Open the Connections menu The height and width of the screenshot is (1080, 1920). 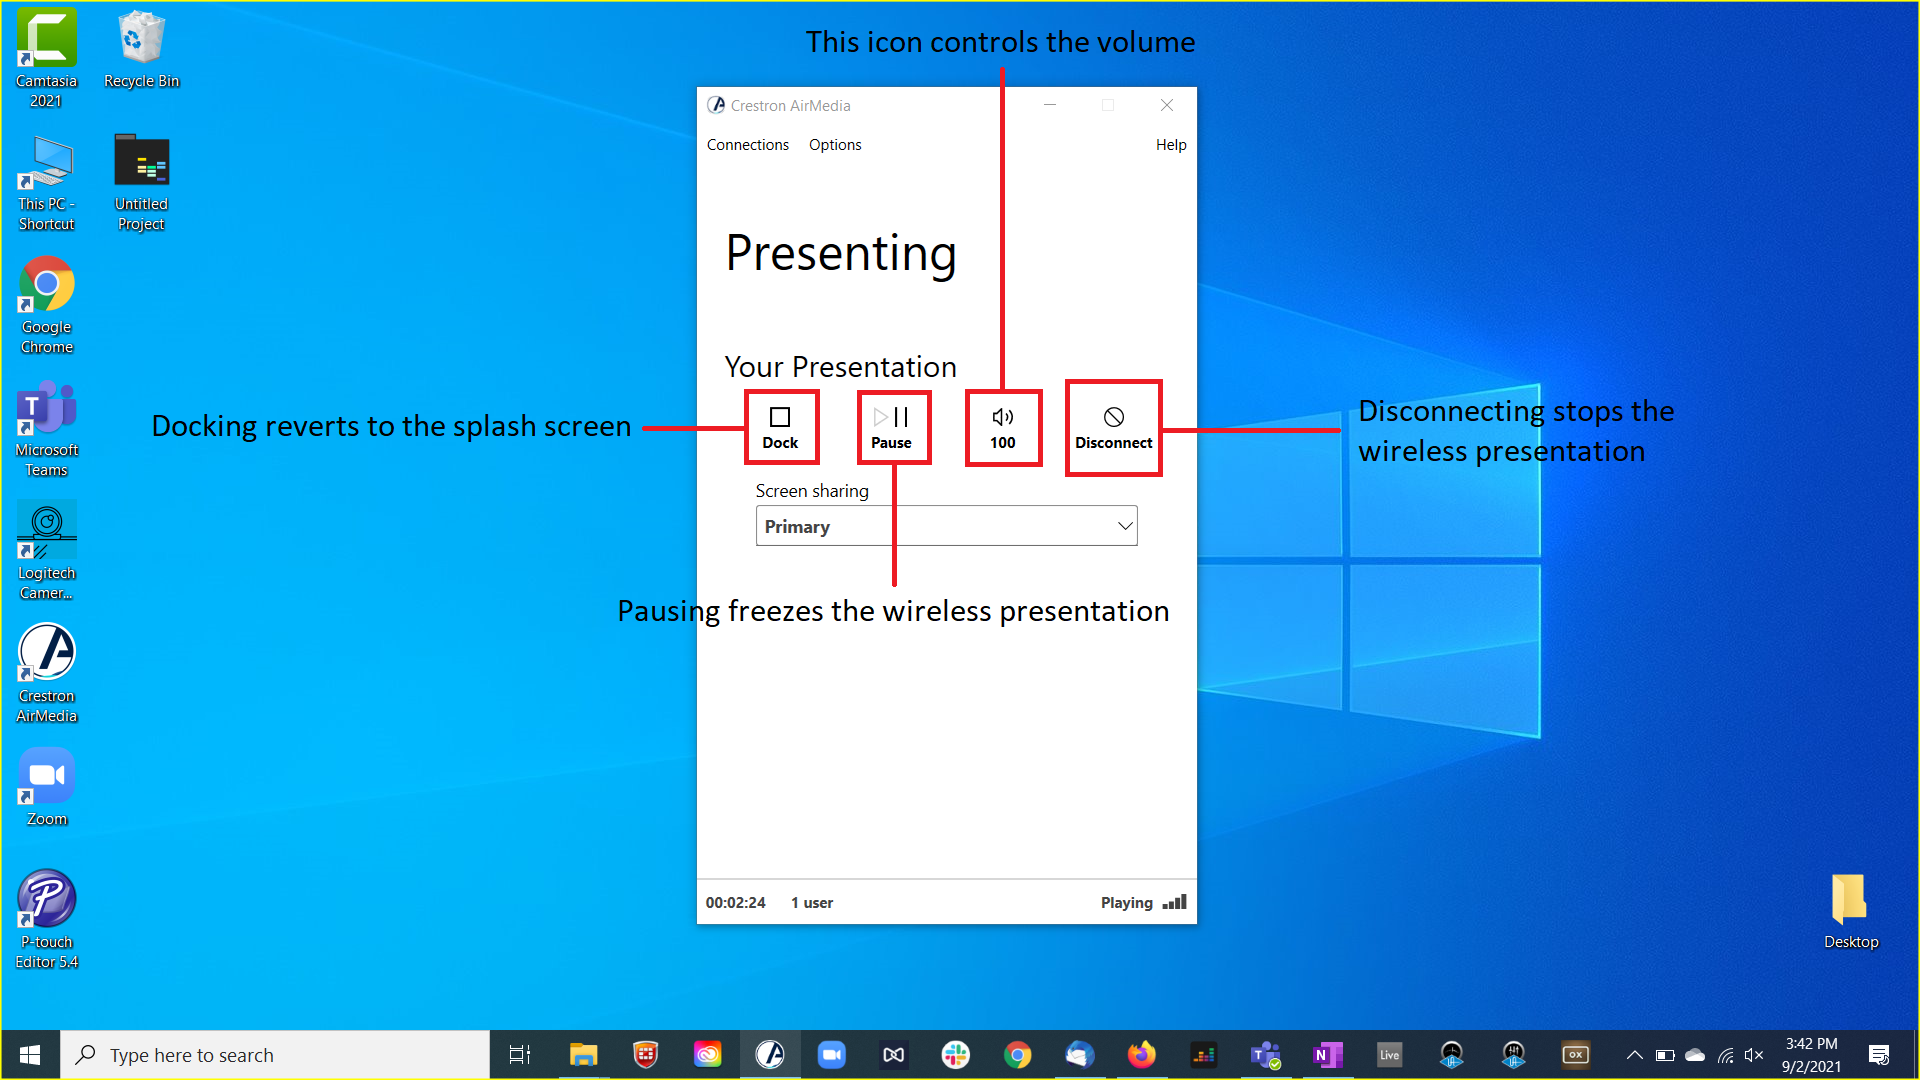(747, 145)
